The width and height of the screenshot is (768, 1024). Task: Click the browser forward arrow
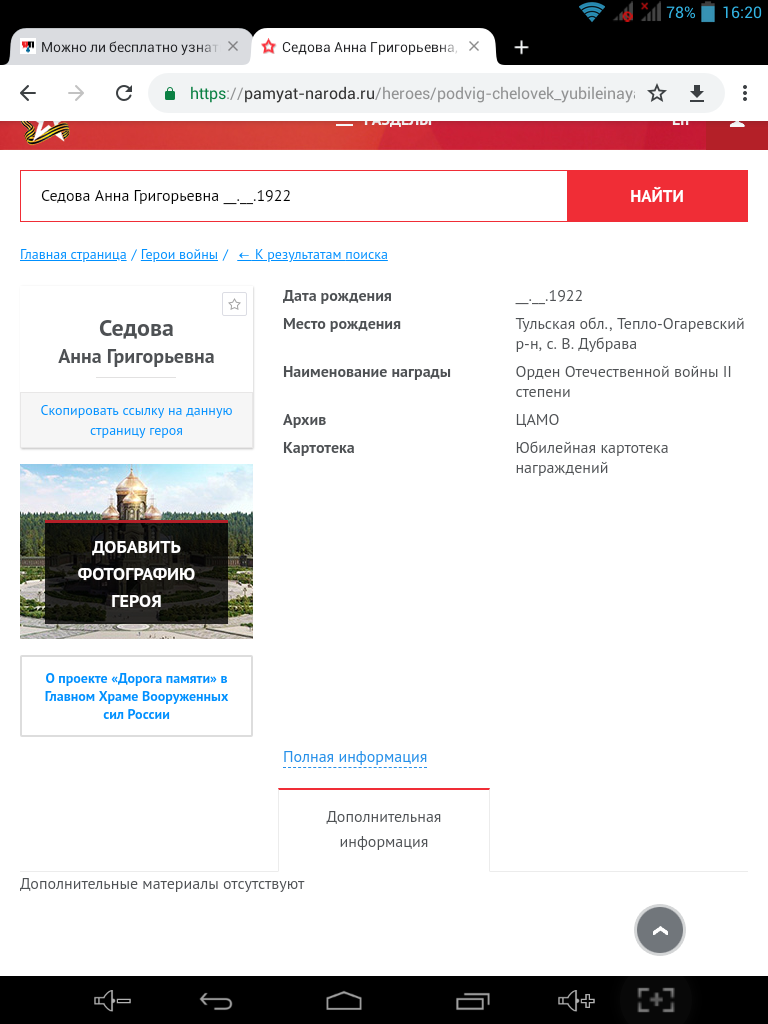click(x=76, y=93)
